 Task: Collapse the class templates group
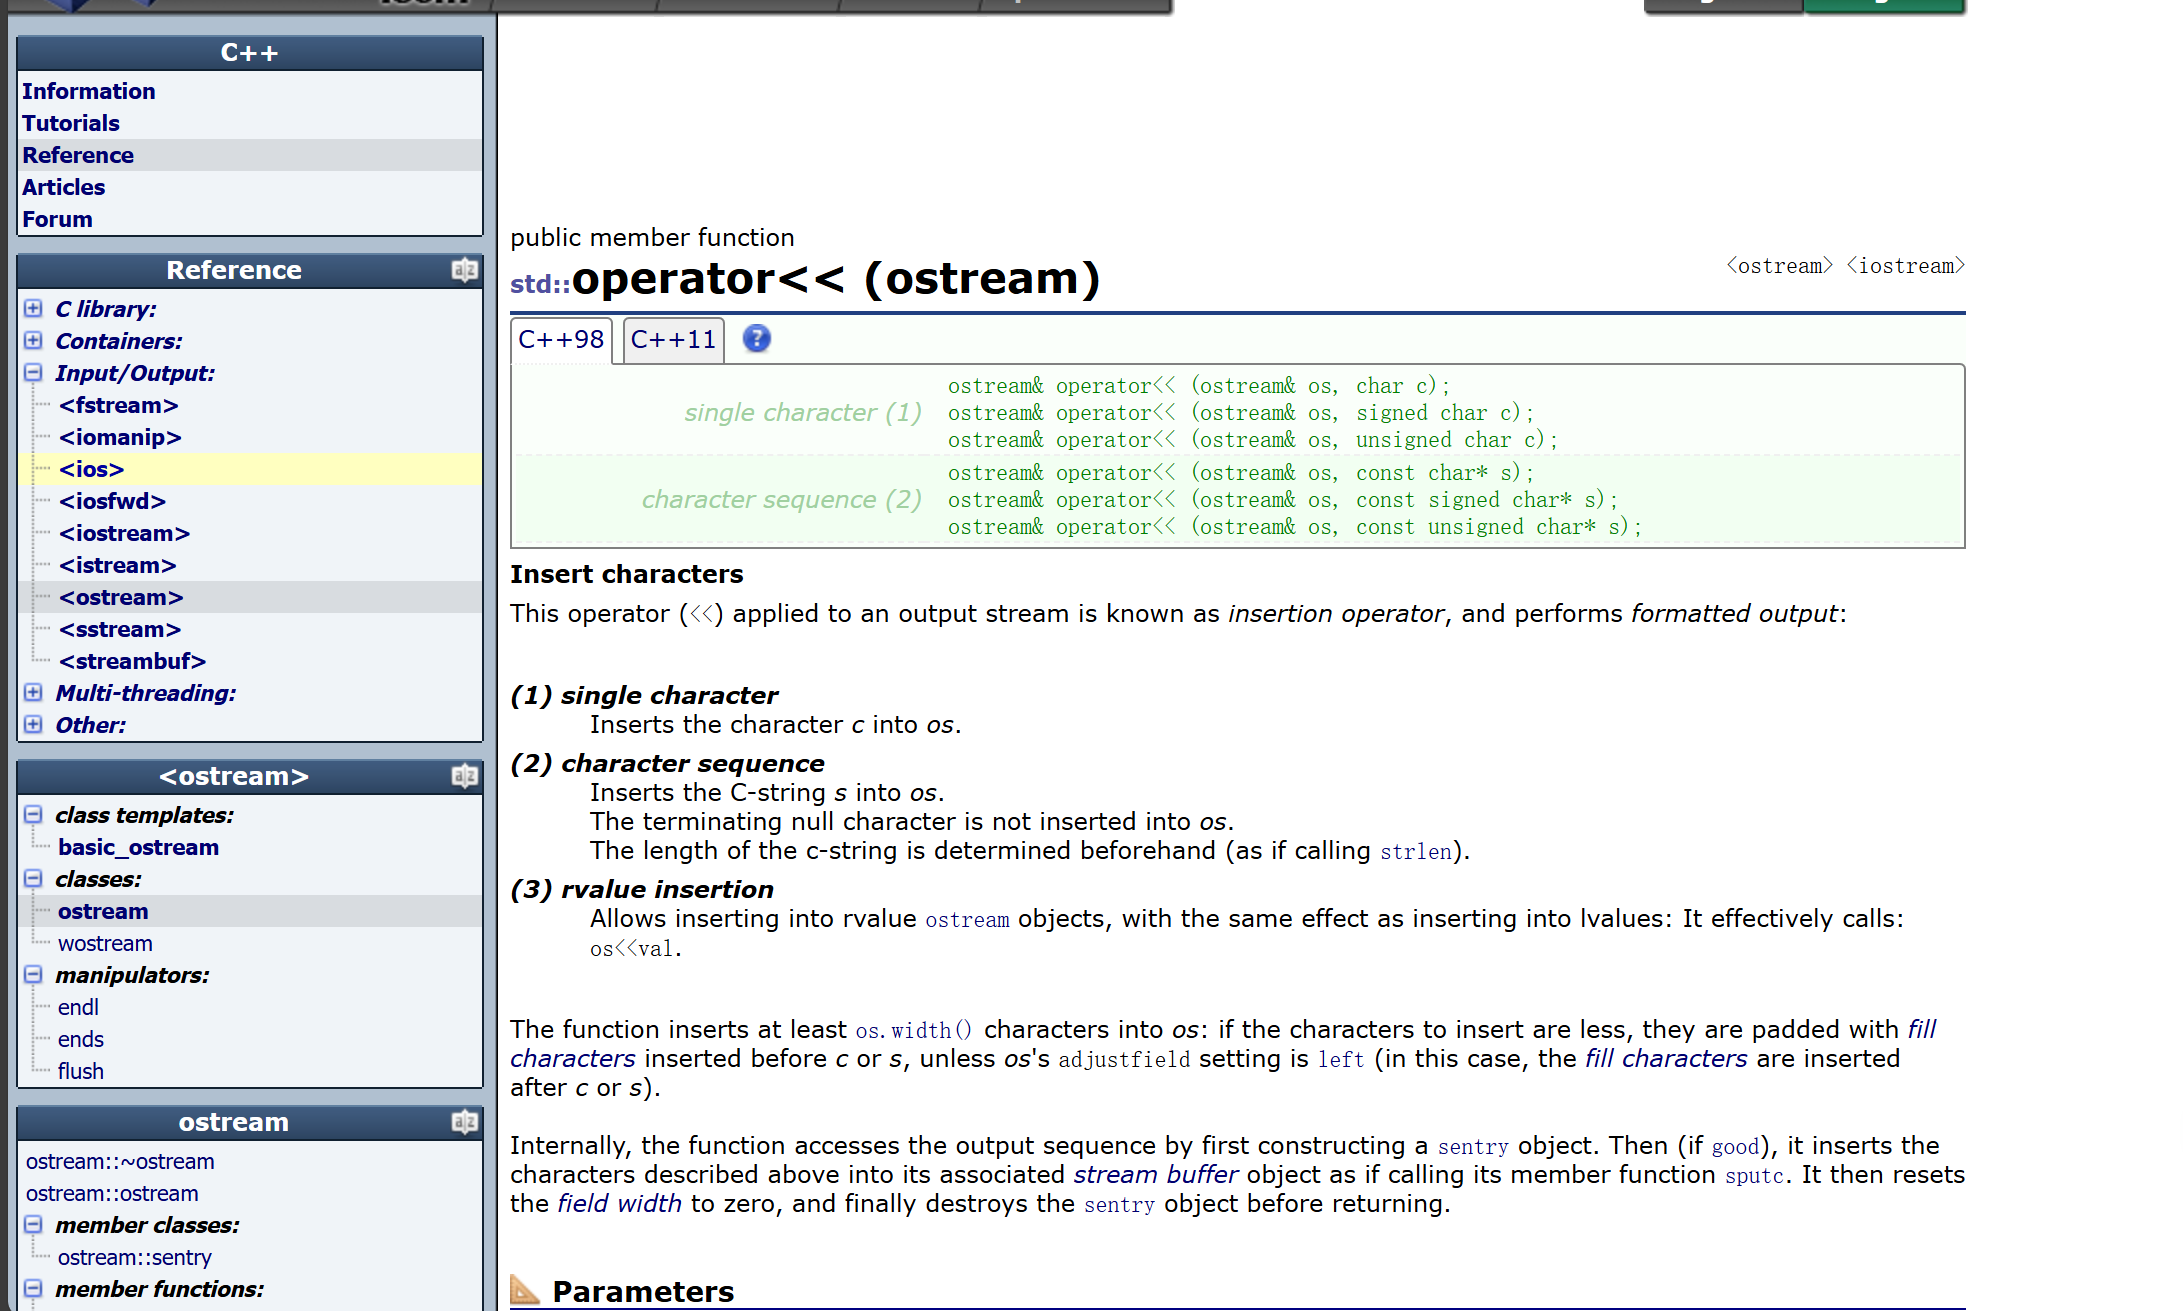click(33, 814)
